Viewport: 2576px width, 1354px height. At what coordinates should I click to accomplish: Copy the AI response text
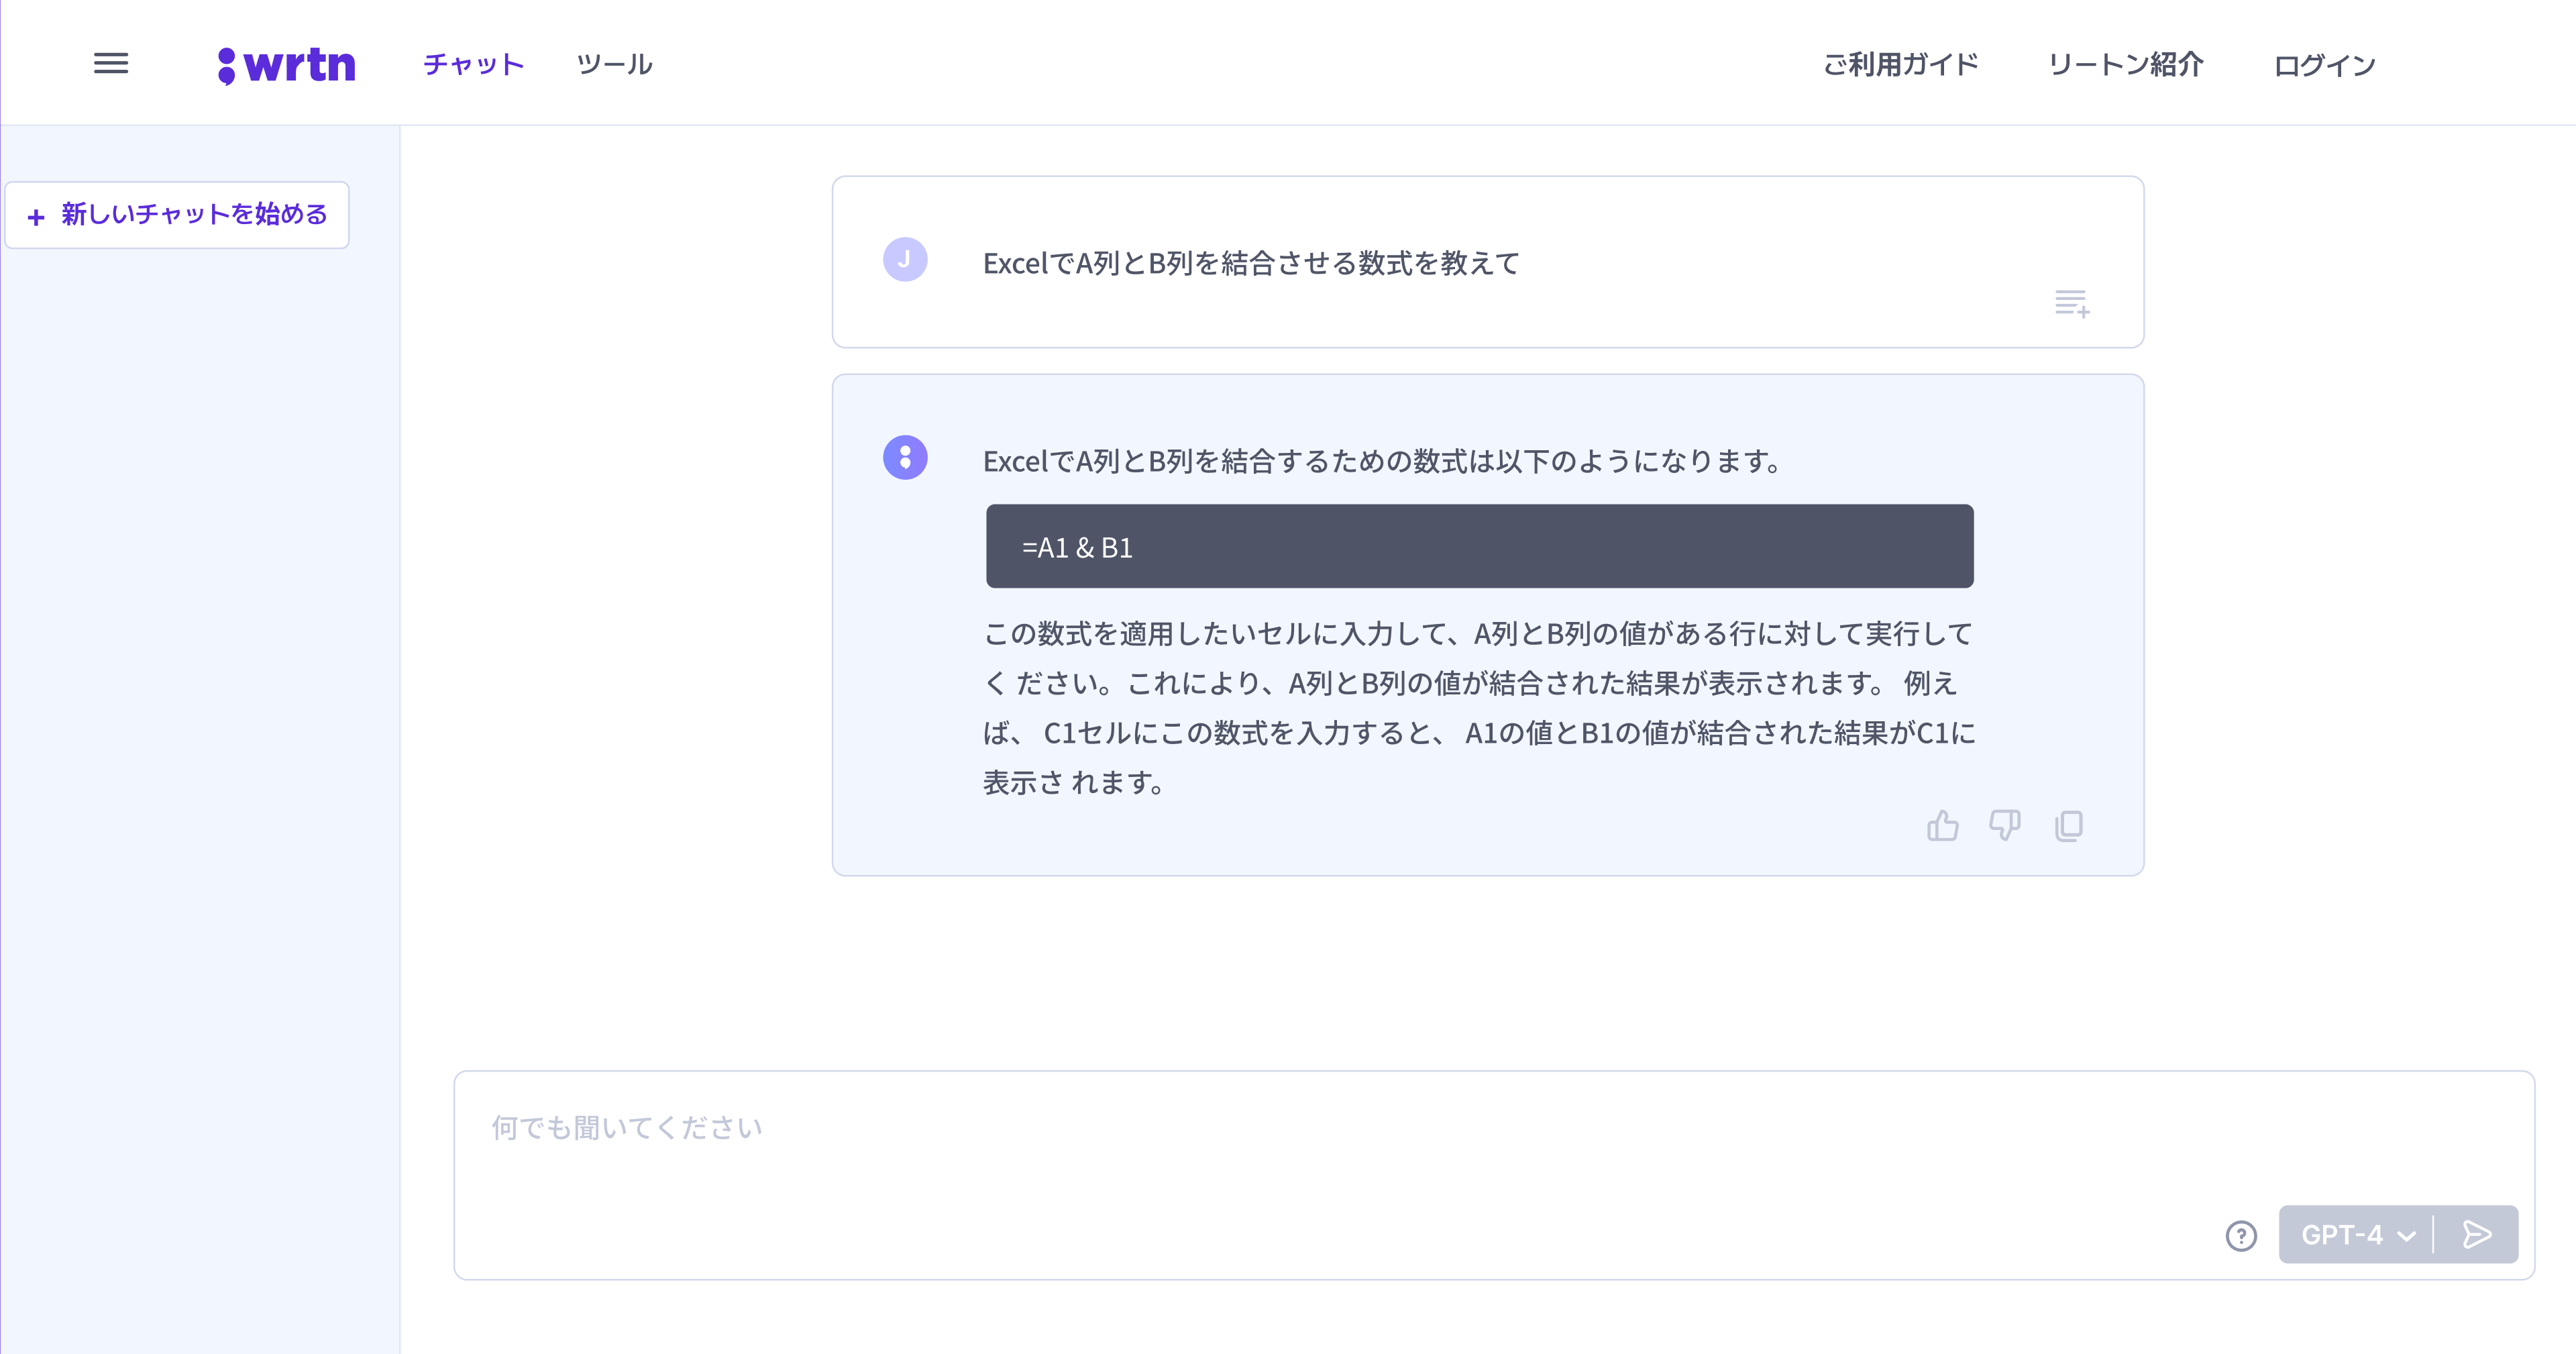(x=2068, y=825)
